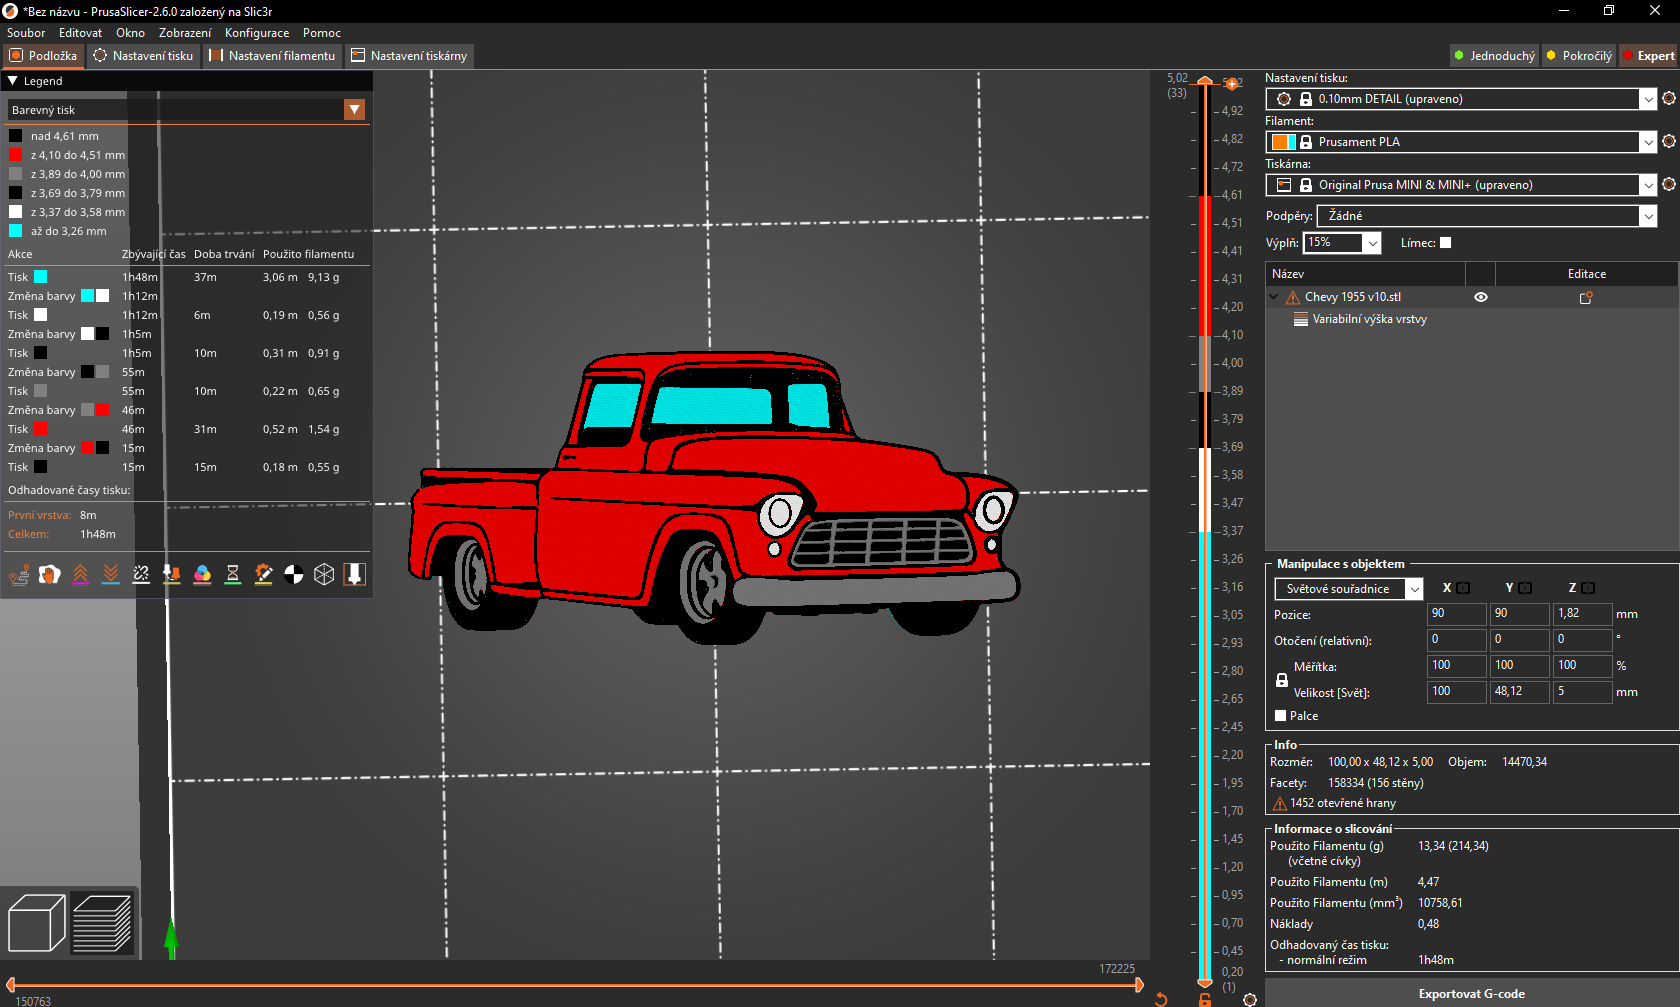Toggle tool marker nozzle icon
The width and height of the screenshot is (1680, 1007).
354,574
